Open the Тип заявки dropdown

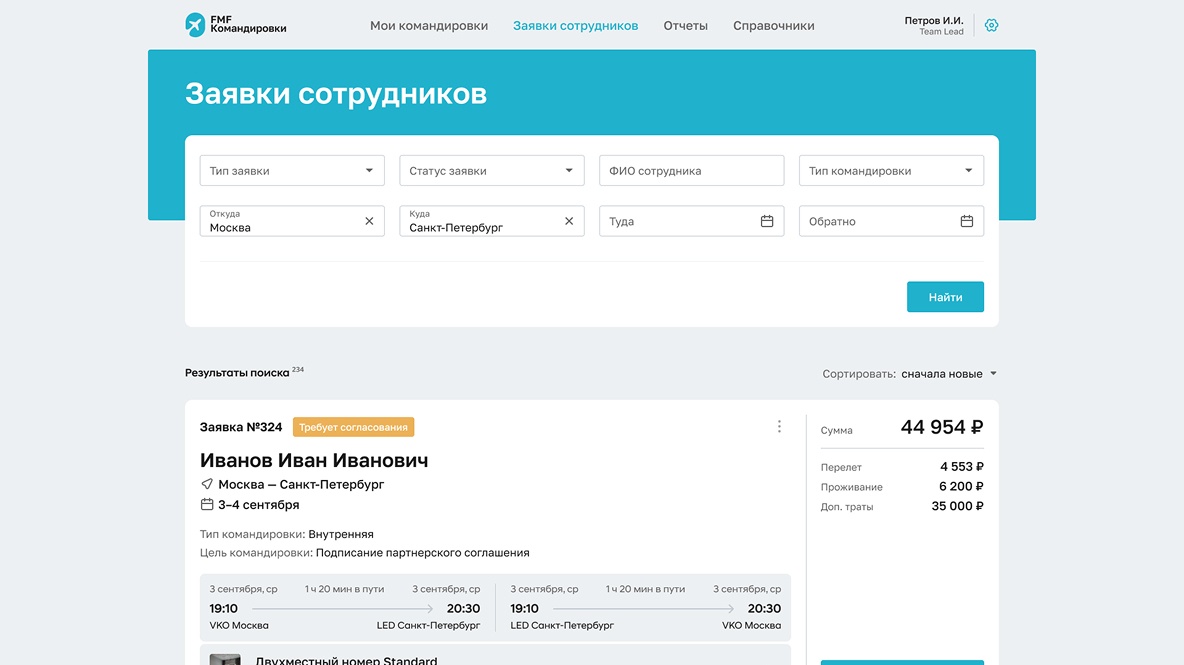click(291, 170)
